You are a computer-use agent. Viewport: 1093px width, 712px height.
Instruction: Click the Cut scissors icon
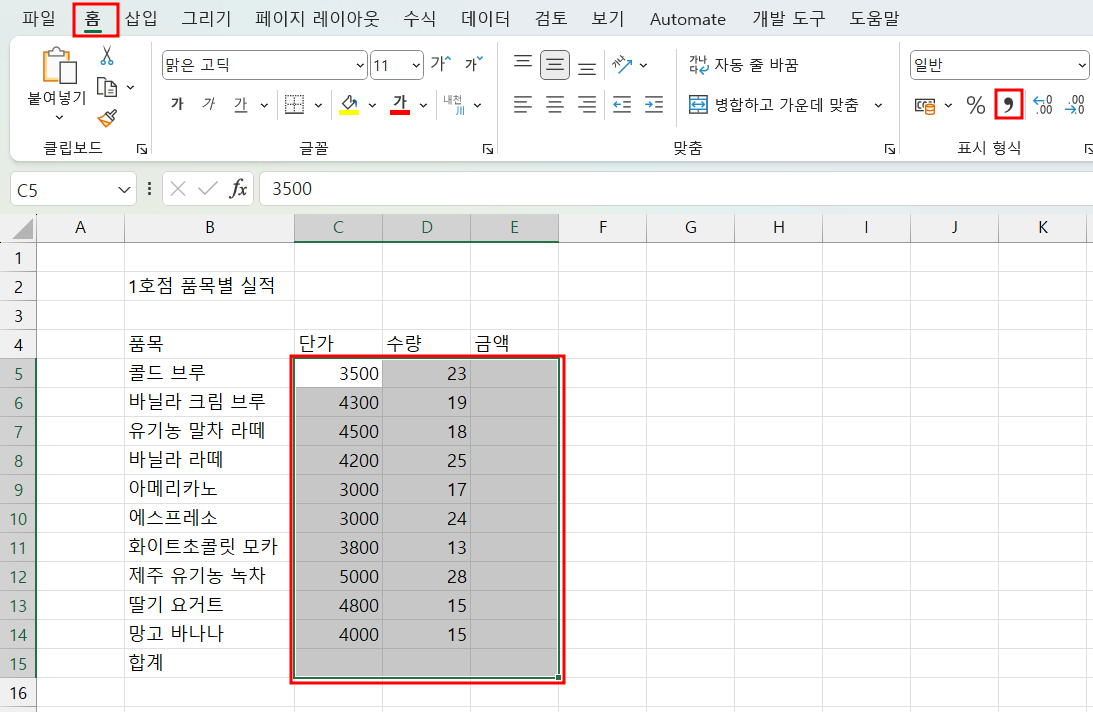click(x=107, y=55)
